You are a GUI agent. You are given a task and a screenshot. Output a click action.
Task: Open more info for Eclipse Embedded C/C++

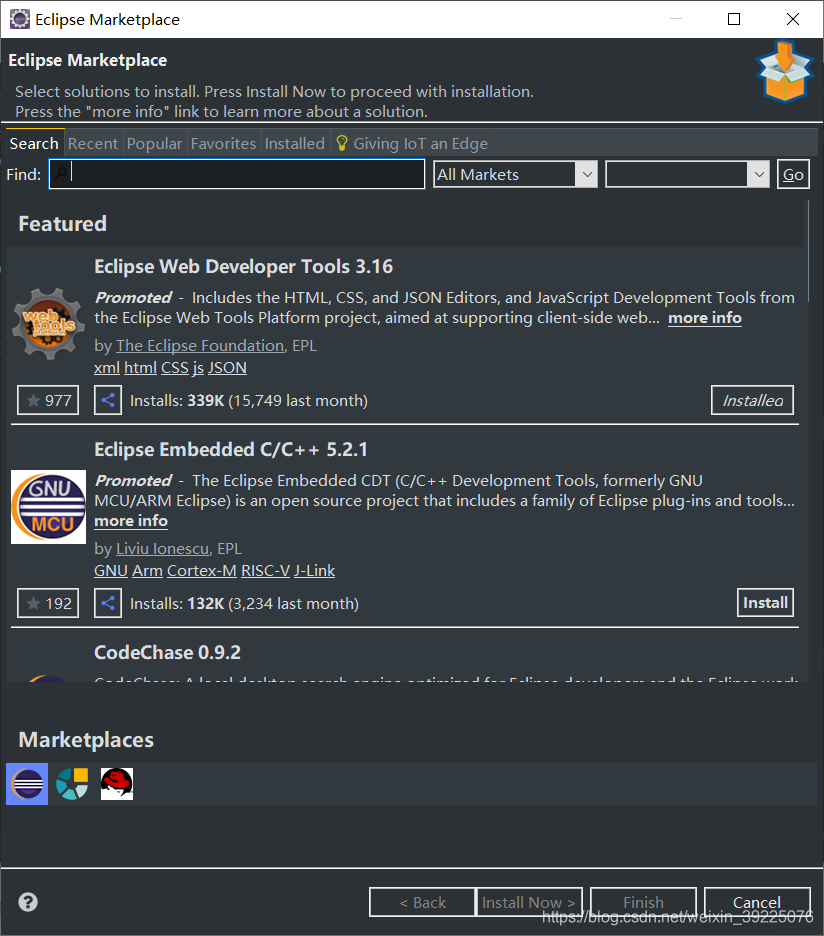(x=131, y=521)
